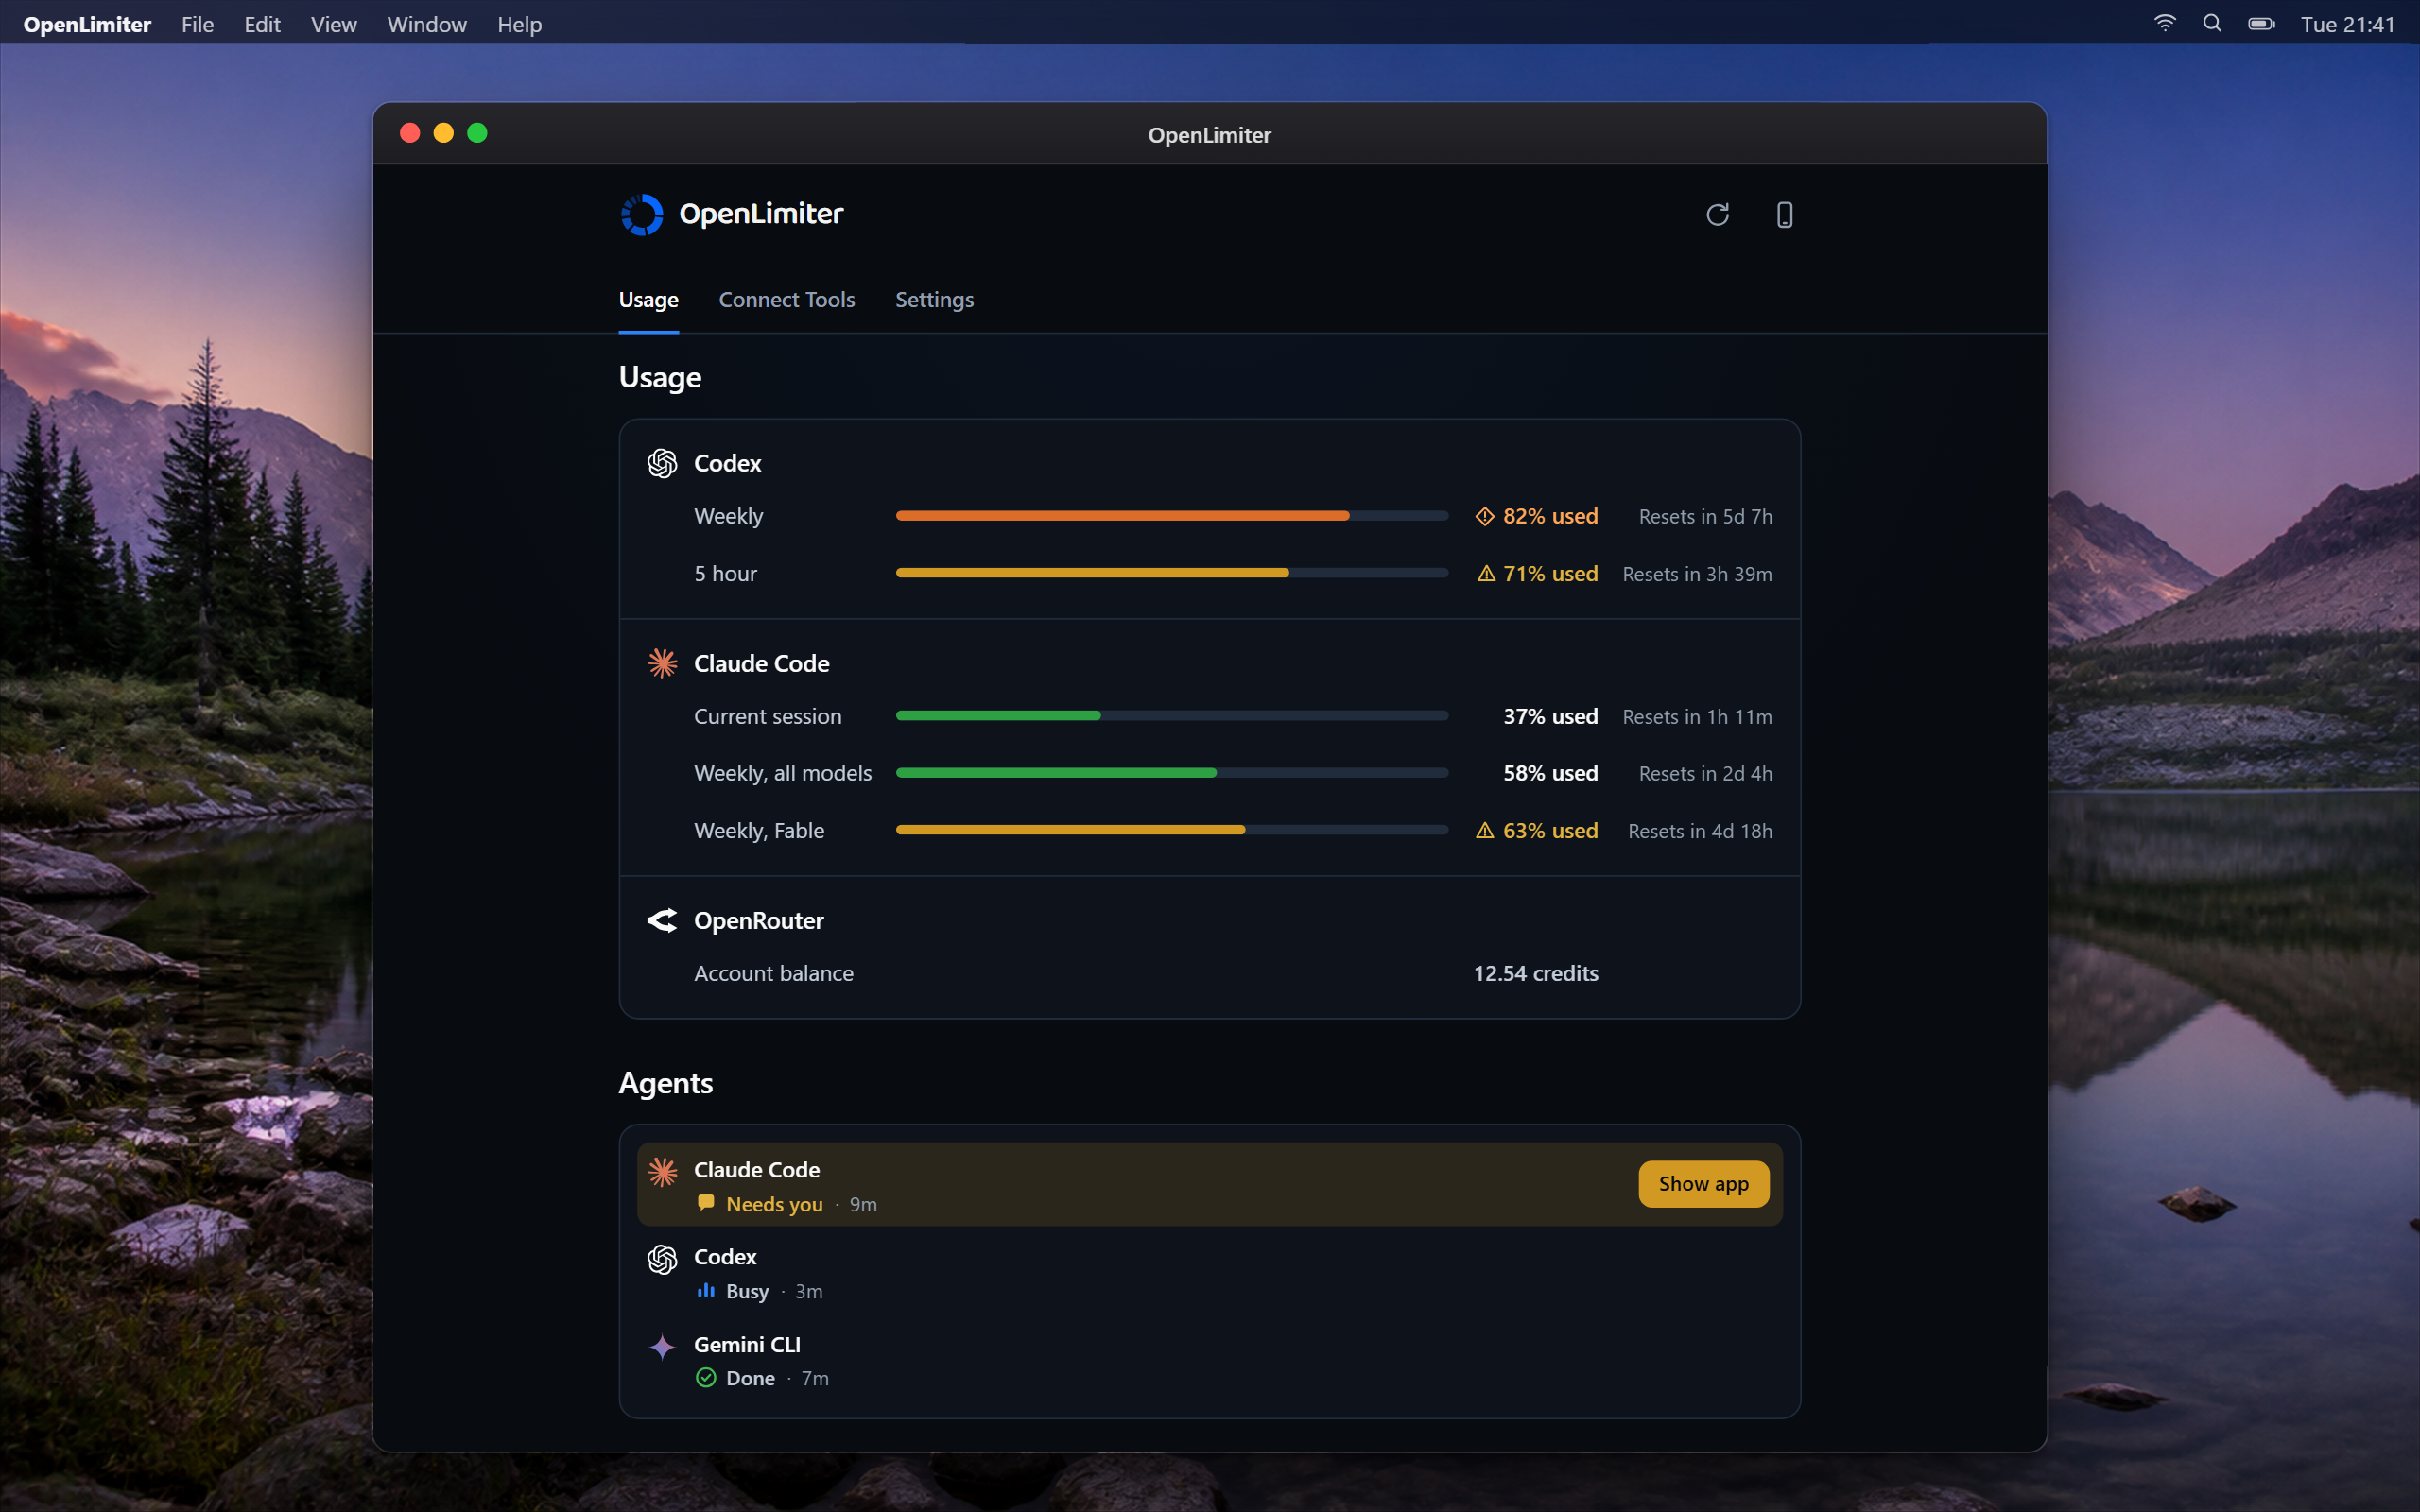Click the triangle warning icon beside 71% used
The height and width of the screenshot is (1512, 2420).
point(1486,573)
